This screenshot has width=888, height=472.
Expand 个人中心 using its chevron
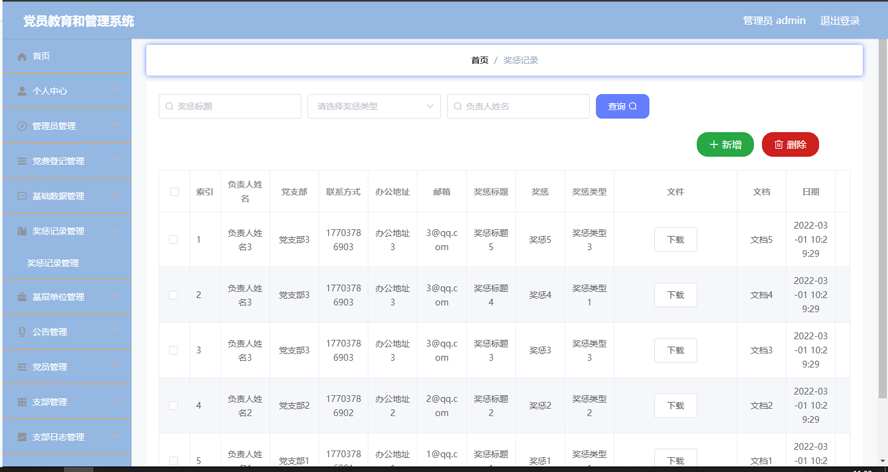click(116, 91)
